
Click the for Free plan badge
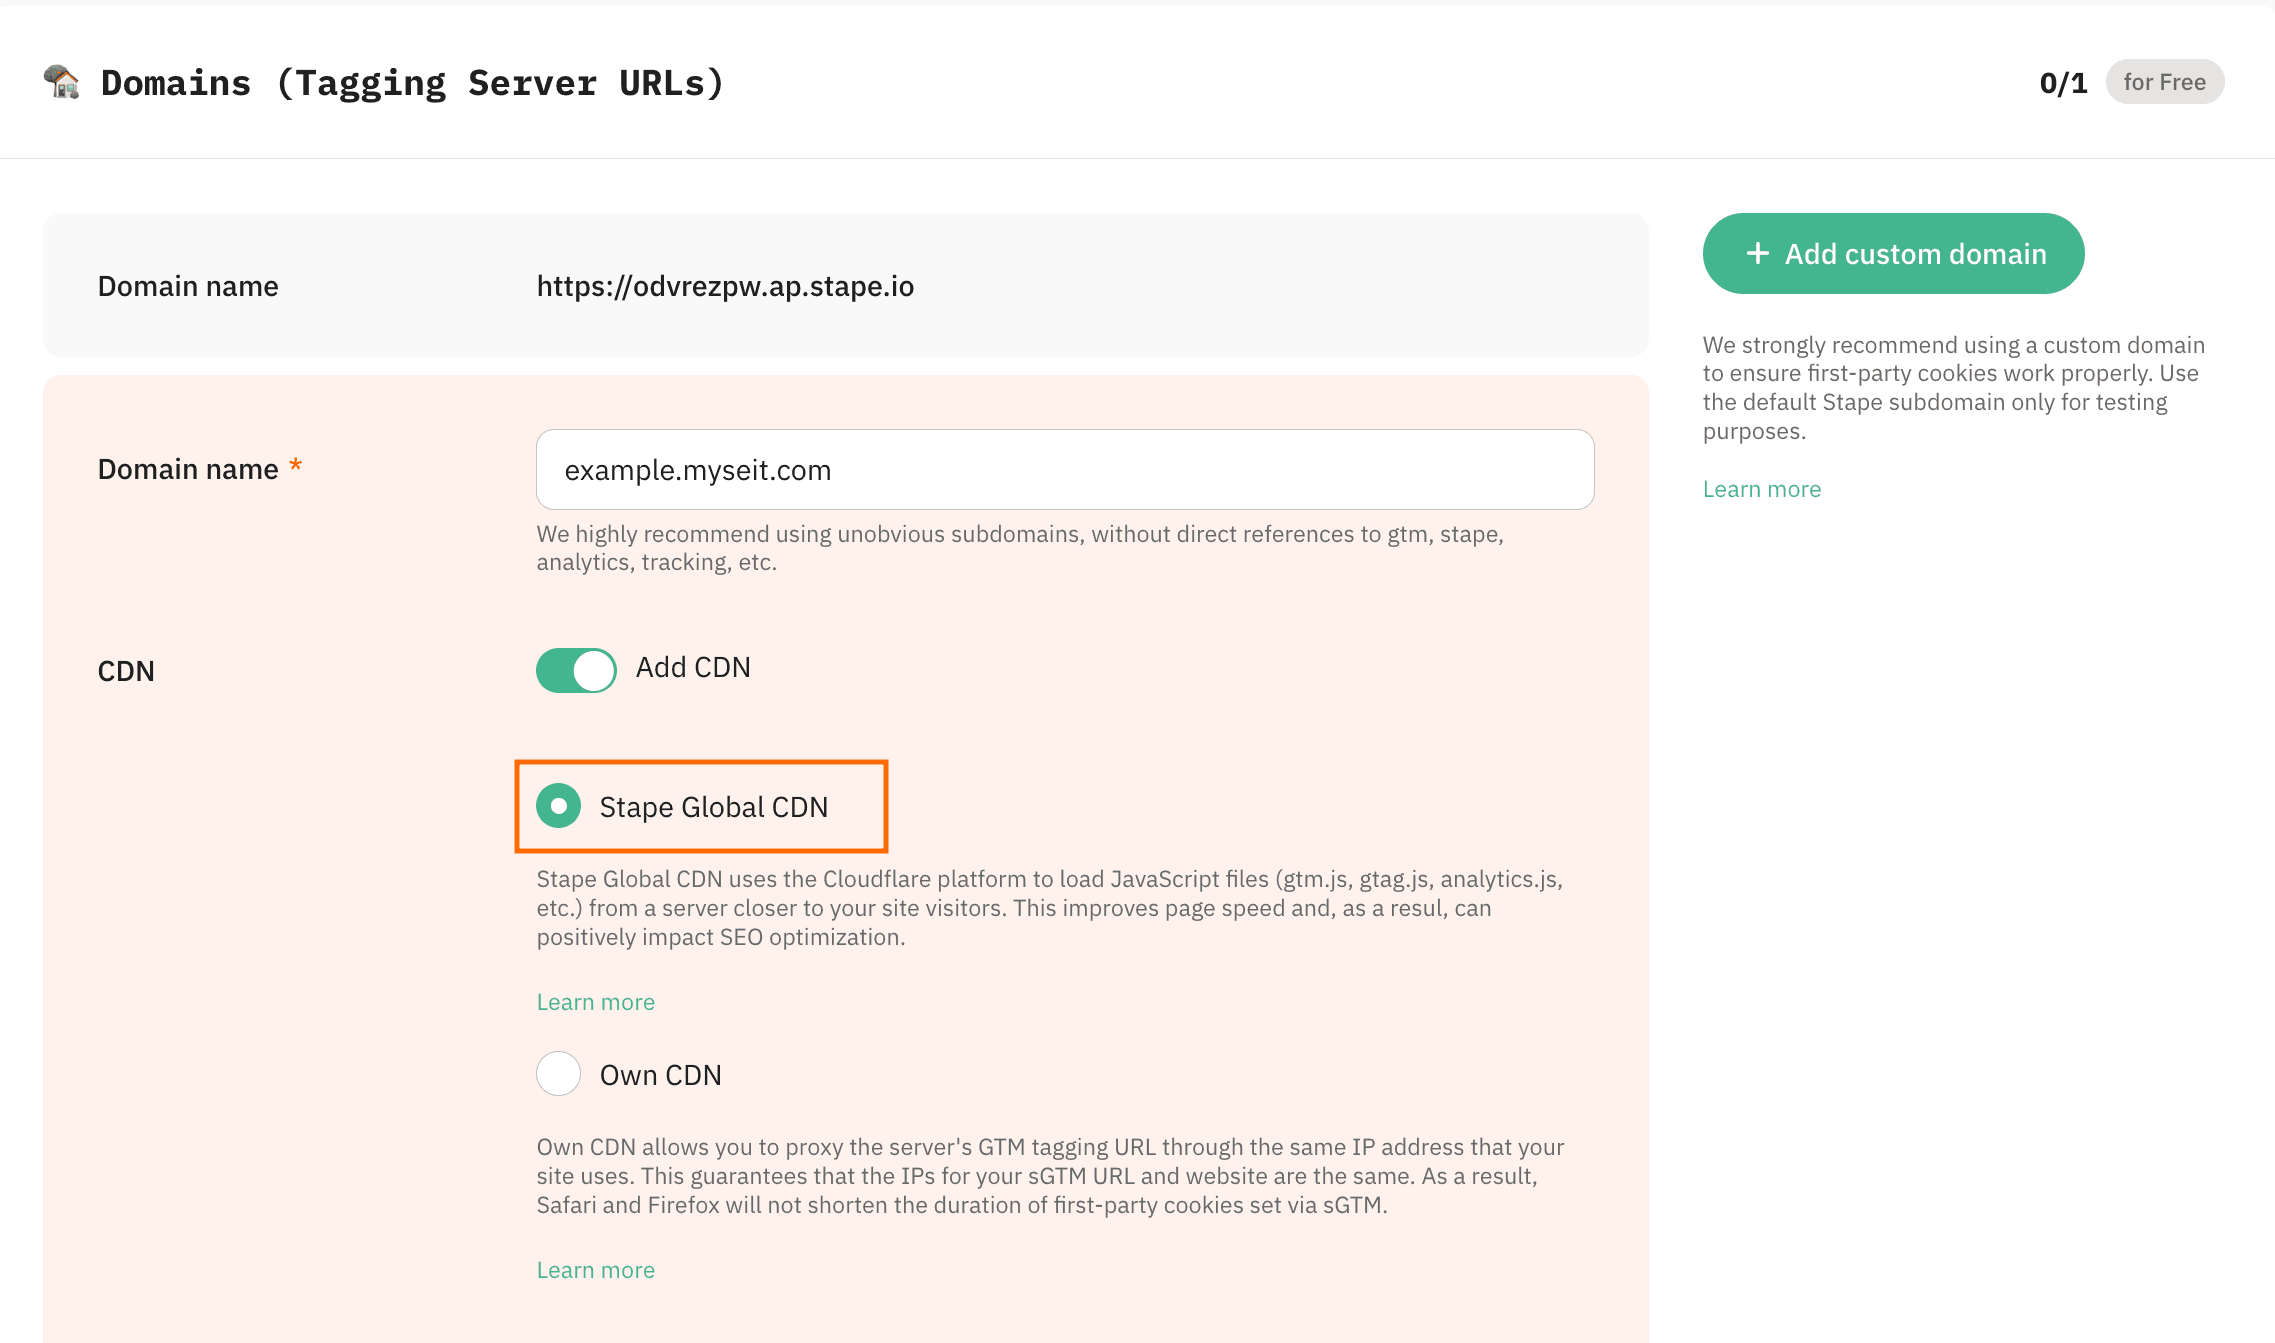tap(2164, 82)
